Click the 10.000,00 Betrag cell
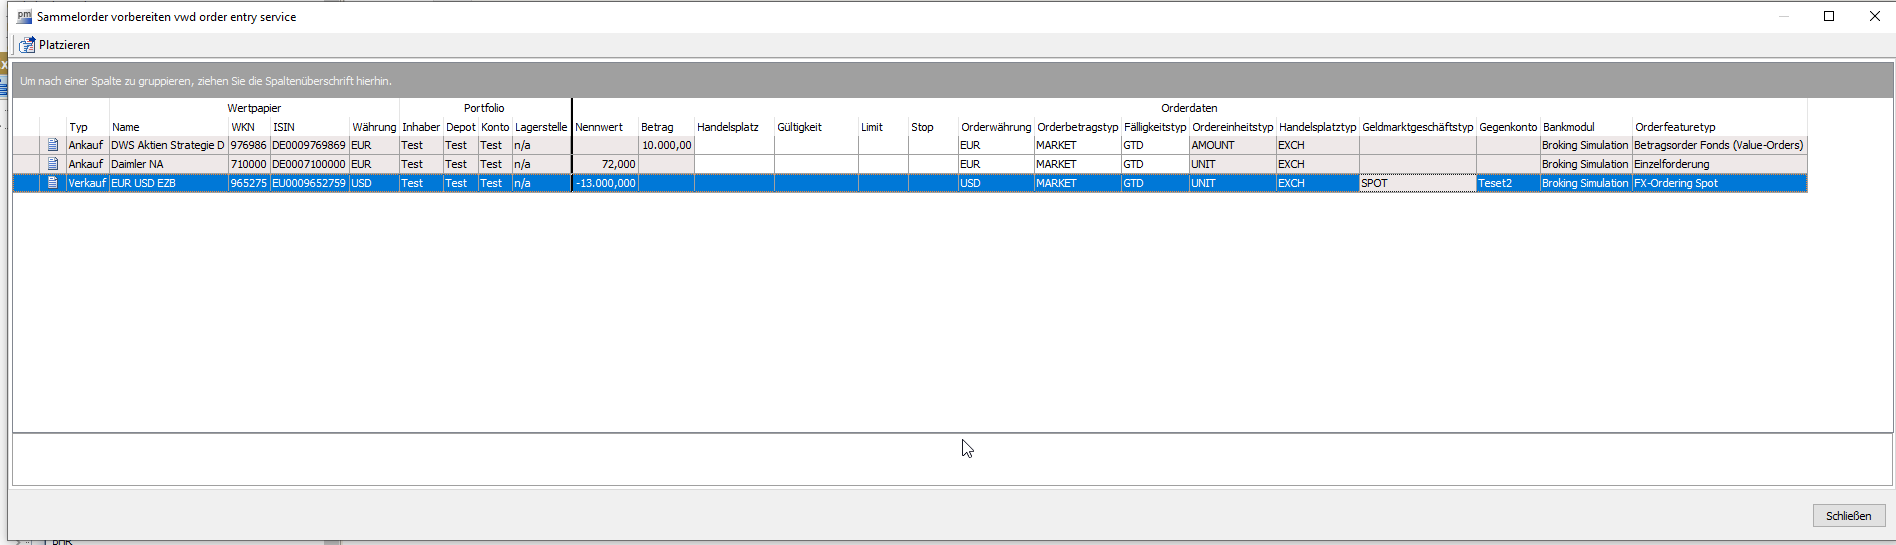This screenshot has width=1896, height=545. (666, 145)
